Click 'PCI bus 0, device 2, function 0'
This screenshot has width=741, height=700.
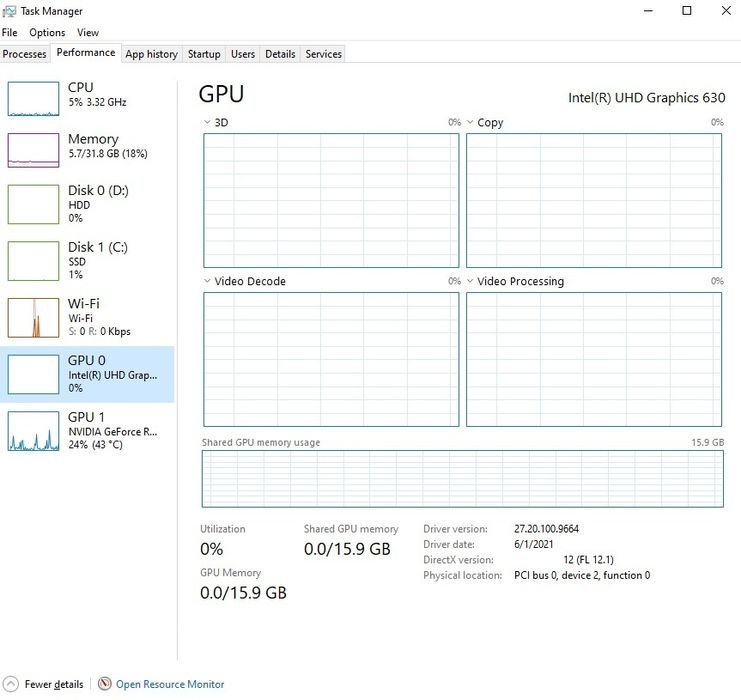pos(582,575)
